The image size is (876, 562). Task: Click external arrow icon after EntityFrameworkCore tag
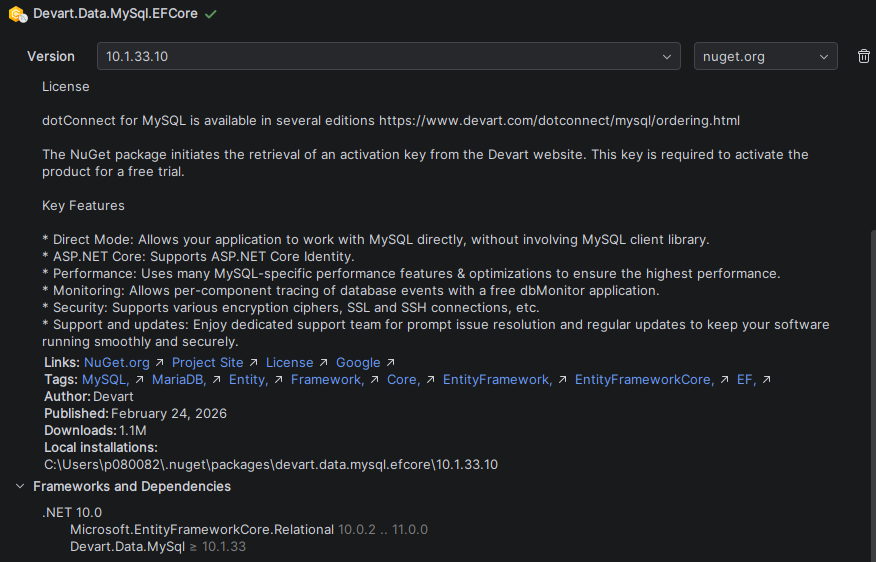pos(725,380)
